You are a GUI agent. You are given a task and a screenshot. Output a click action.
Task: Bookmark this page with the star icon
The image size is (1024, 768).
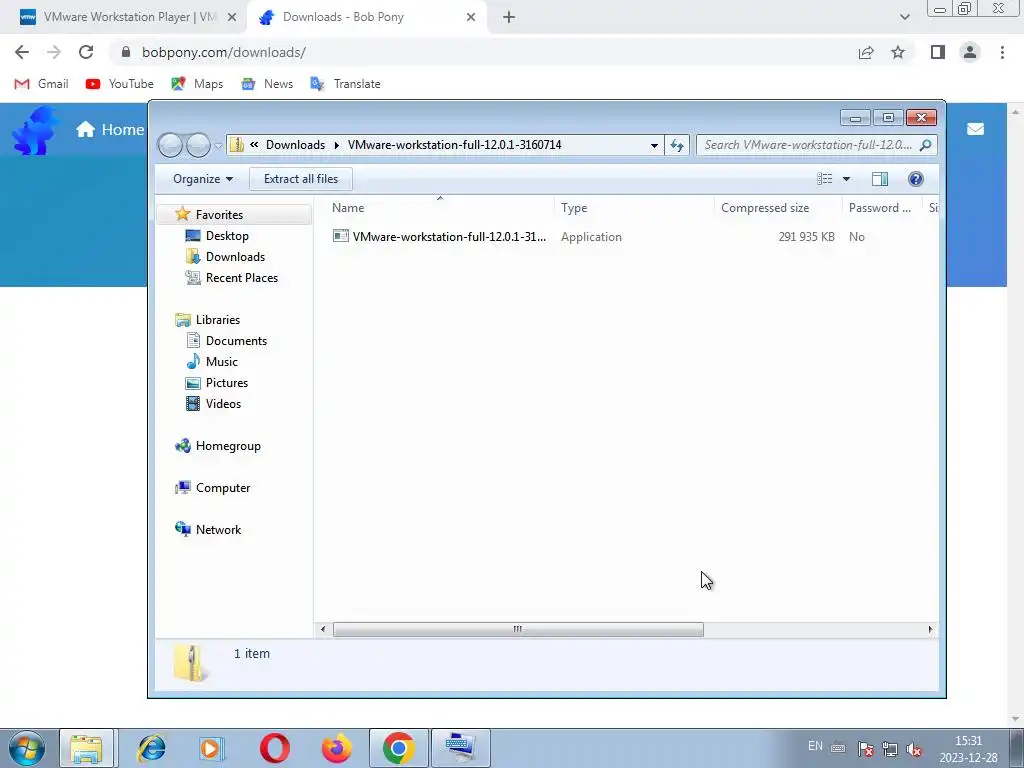tap(898, 52)
